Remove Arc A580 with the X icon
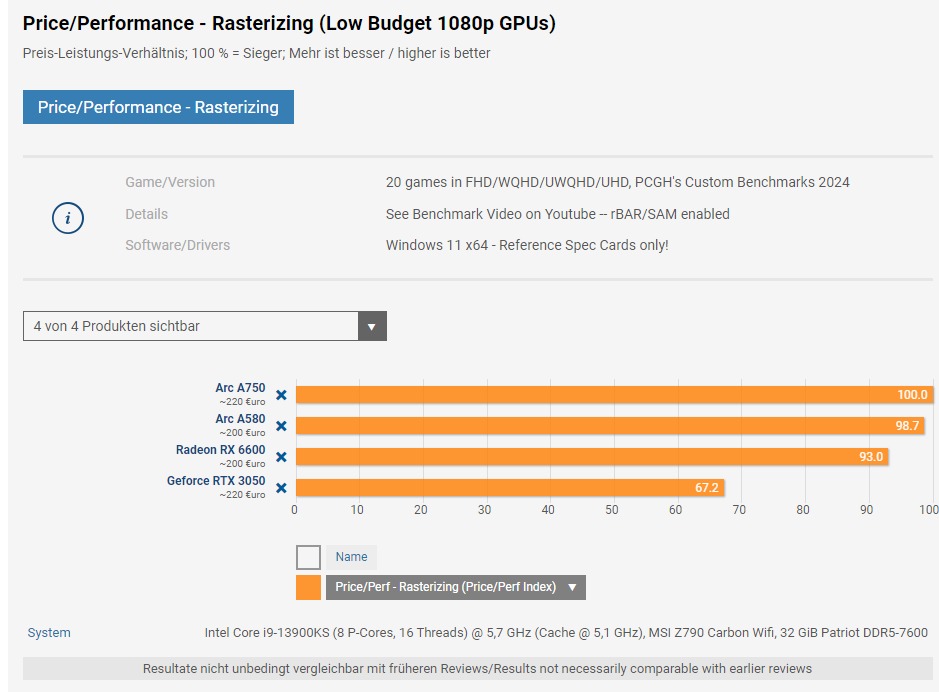Screen dimensions: 939x692 pos(281,426)
